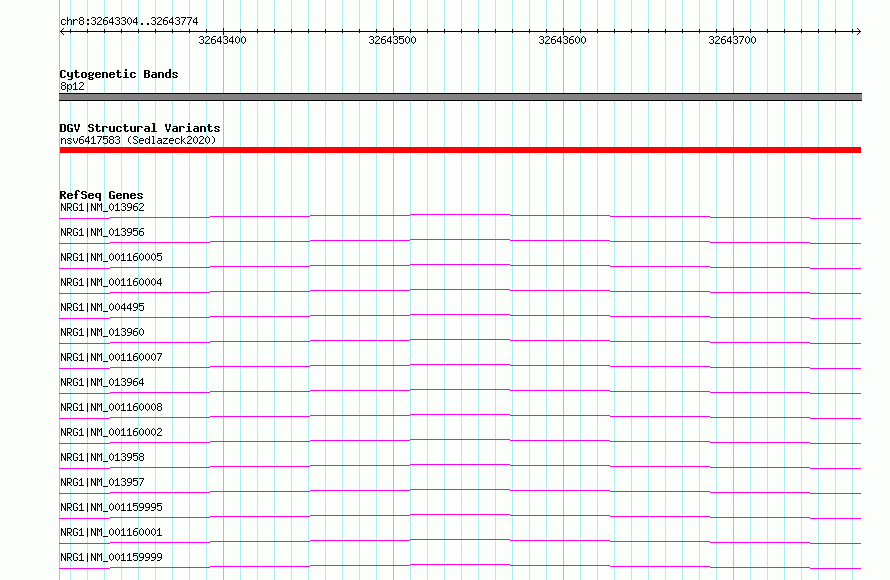The height and width of the screenshot is (580, 890).
Task: Select transcript NRG1|NM_013960
Action: click(102, 332)
